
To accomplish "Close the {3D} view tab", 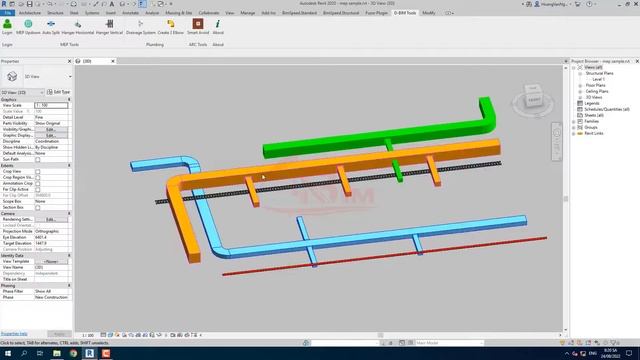I will pyautogui.click(x=113, y=61).
